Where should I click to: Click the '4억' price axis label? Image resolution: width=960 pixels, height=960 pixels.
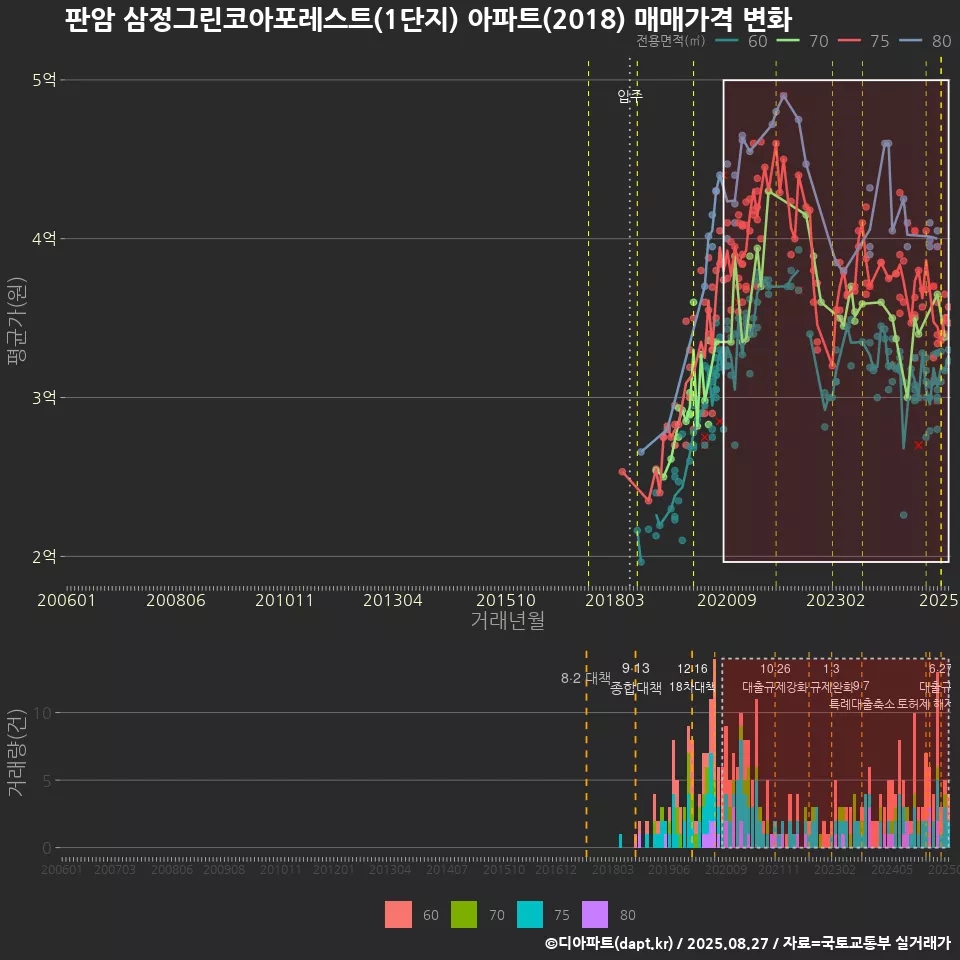44,238
